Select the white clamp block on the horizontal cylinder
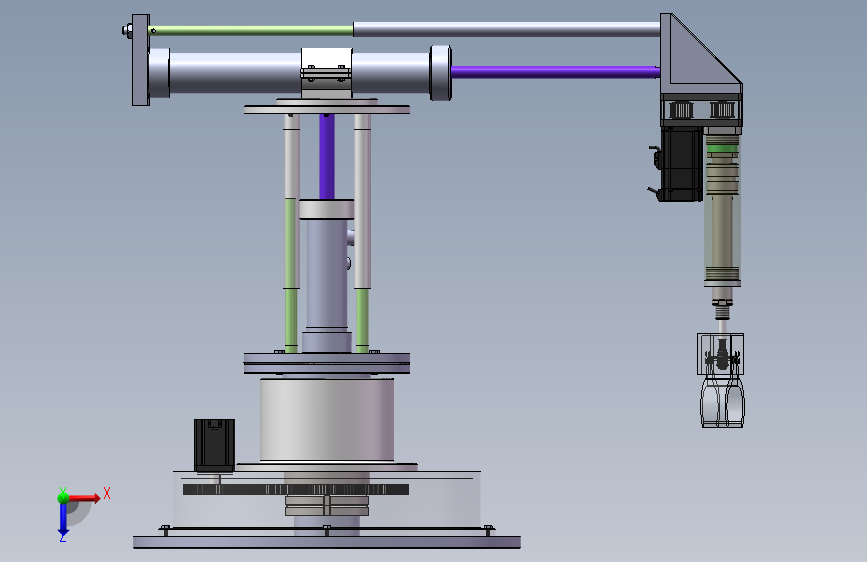The image size is (867, 562). pyautogui.click(x=326, y=73)
